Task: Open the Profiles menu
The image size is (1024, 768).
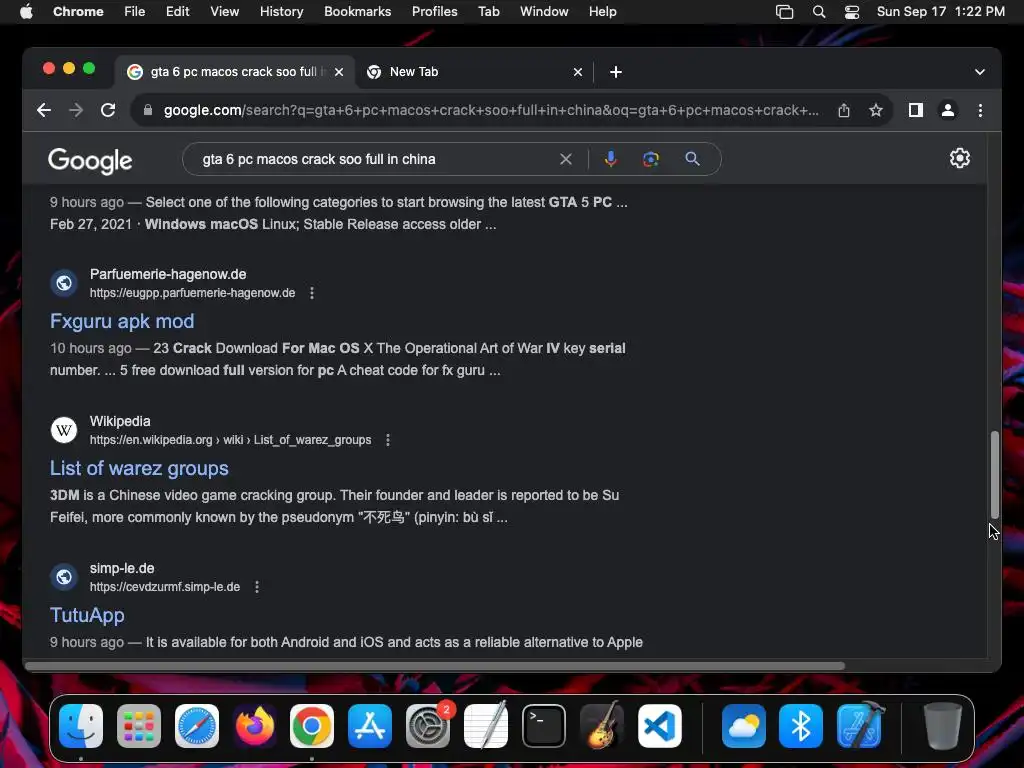Action: tap(434, 12)
